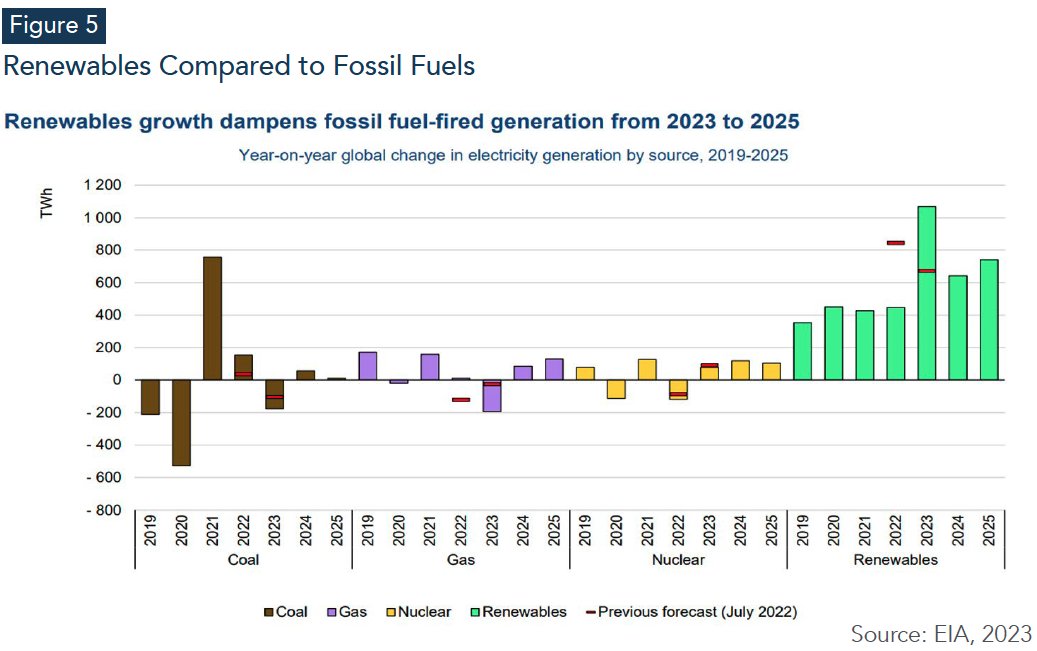Click the 'Source: EIA, 2023' caption

tap(941, 634)
